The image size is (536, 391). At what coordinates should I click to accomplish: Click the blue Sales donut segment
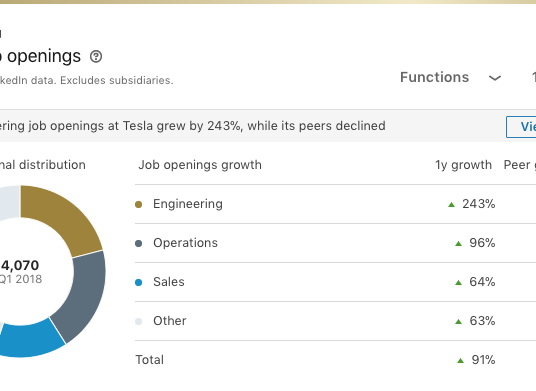pos(29,340)
